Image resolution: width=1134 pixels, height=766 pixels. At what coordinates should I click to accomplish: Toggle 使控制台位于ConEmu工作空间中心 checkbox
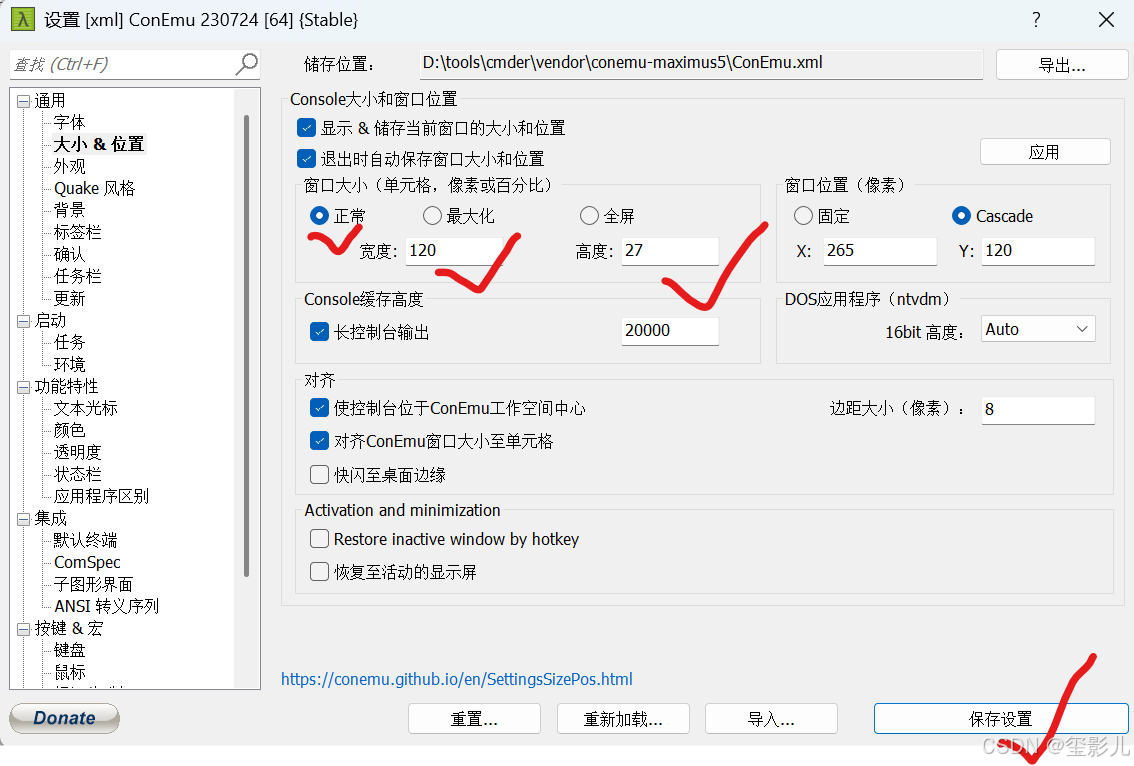tap(320, 408)
